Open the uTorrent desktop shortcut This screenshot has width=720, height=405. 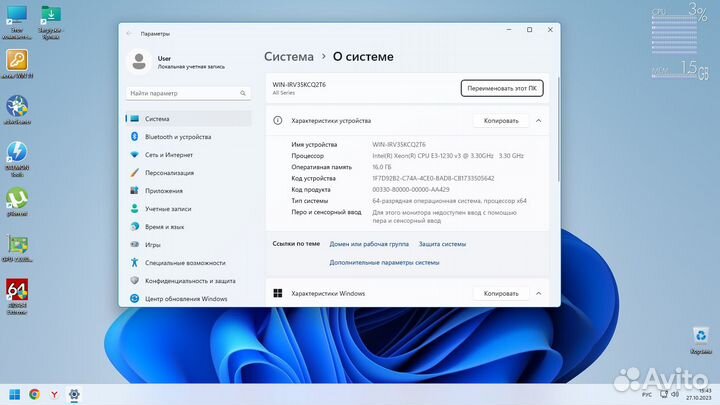click(17, 202)
